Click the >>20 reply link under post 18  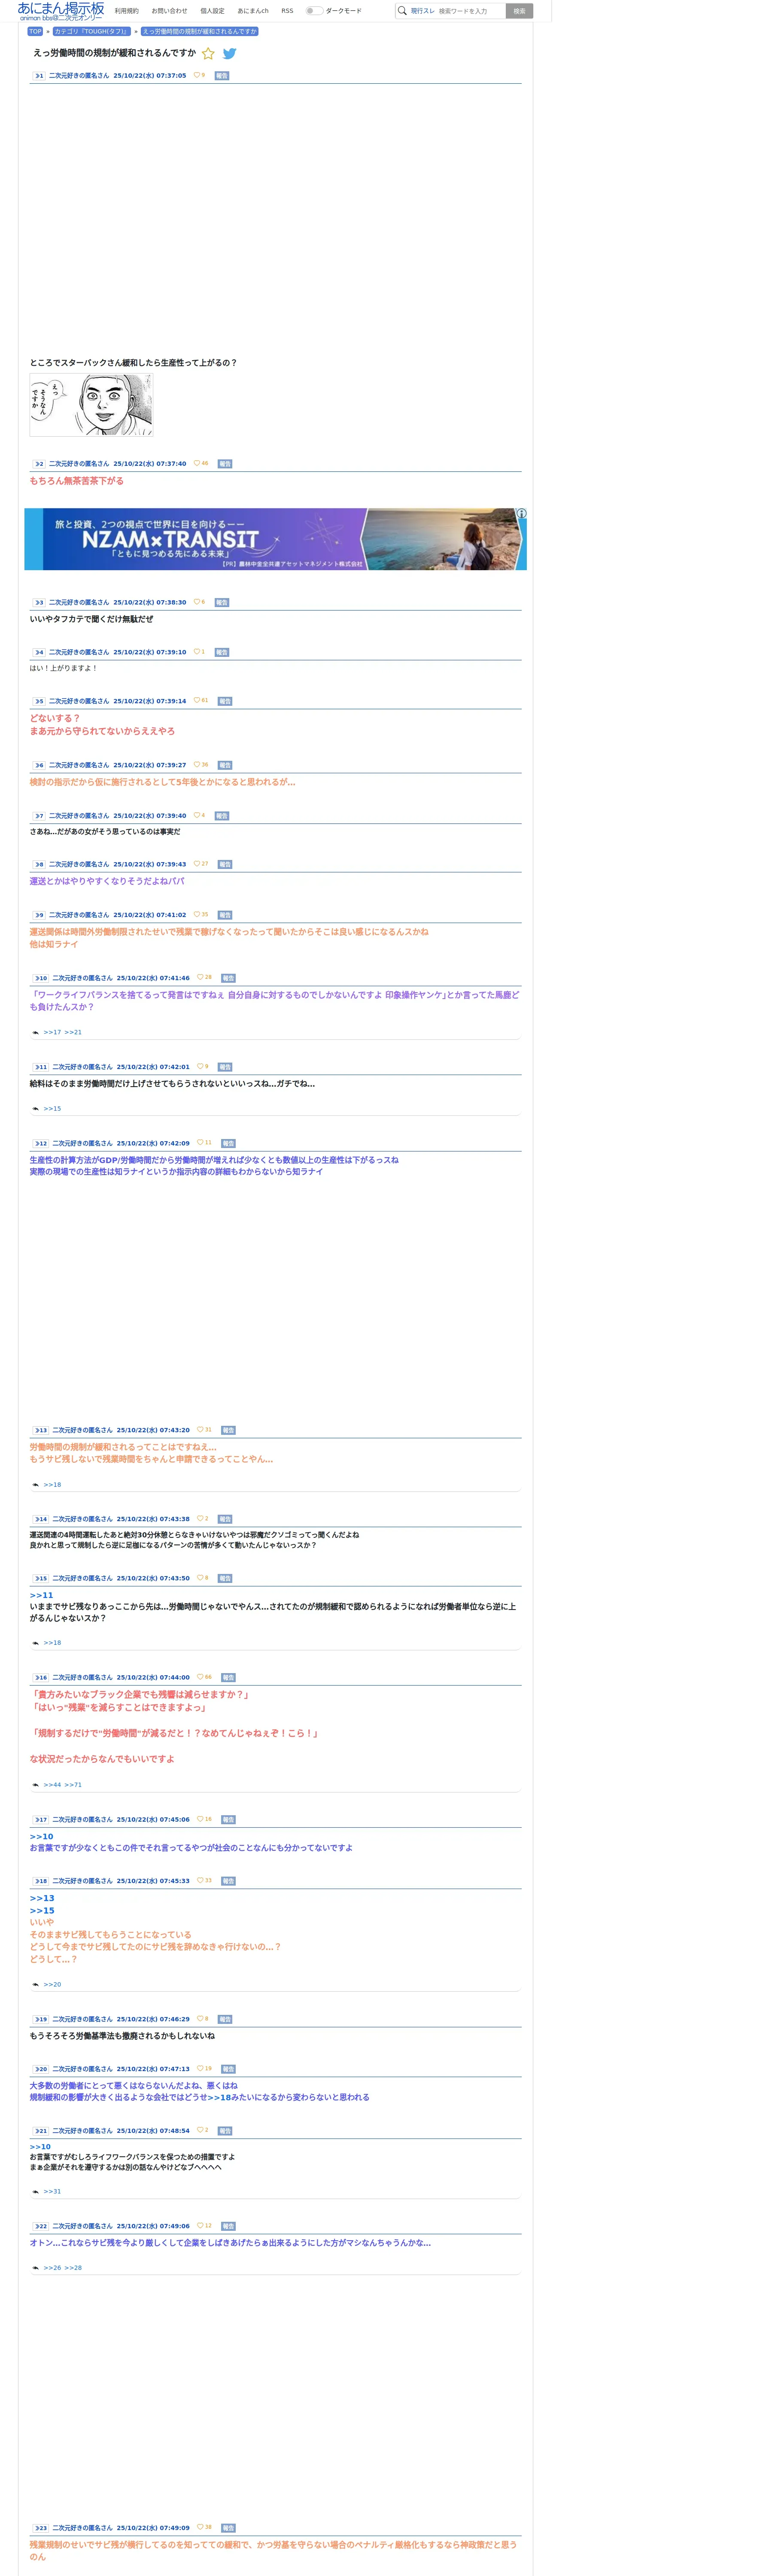(52, 1984)
